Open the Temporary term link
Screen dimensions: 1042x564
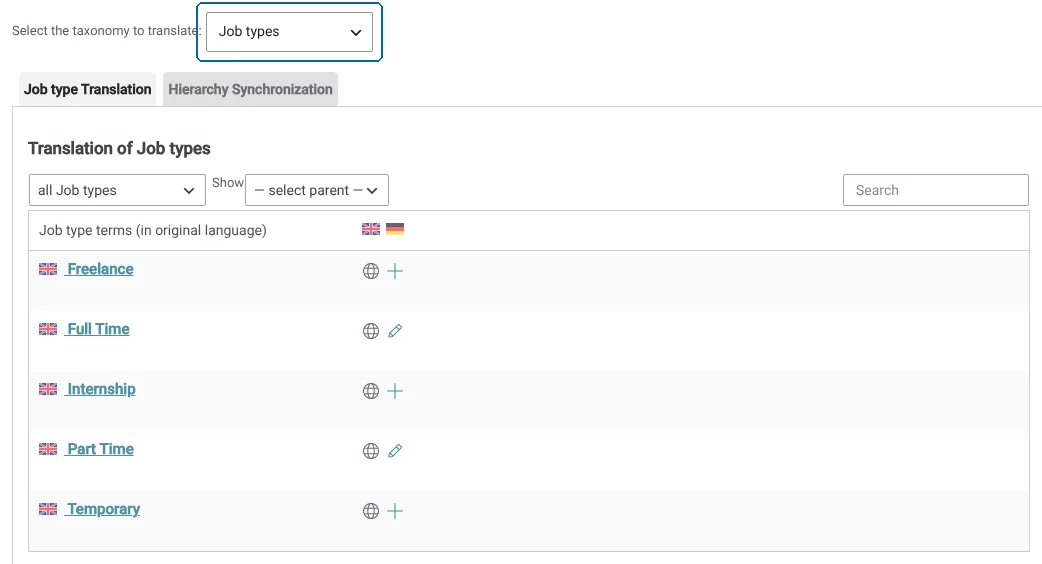pos(104,509)
